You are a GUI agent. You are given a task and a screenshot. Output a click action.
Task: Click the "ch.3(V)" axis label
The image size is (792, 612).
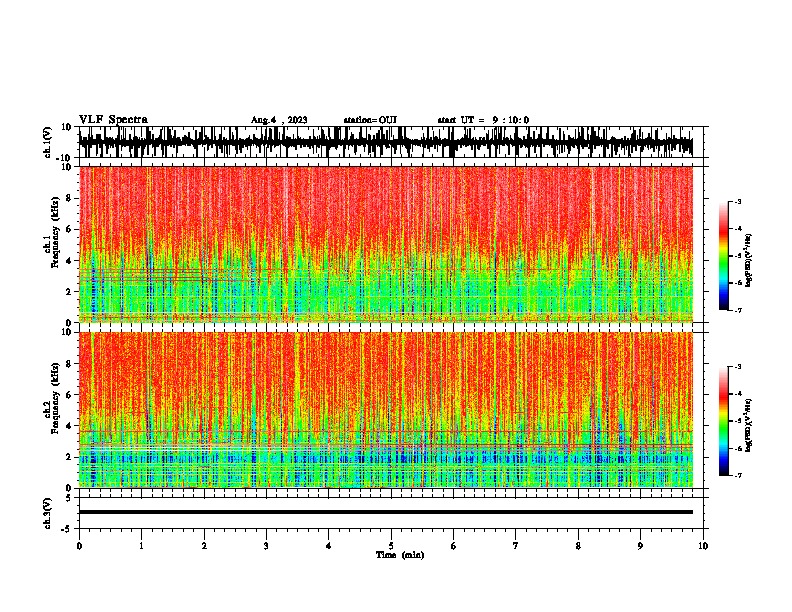point(48,514)
